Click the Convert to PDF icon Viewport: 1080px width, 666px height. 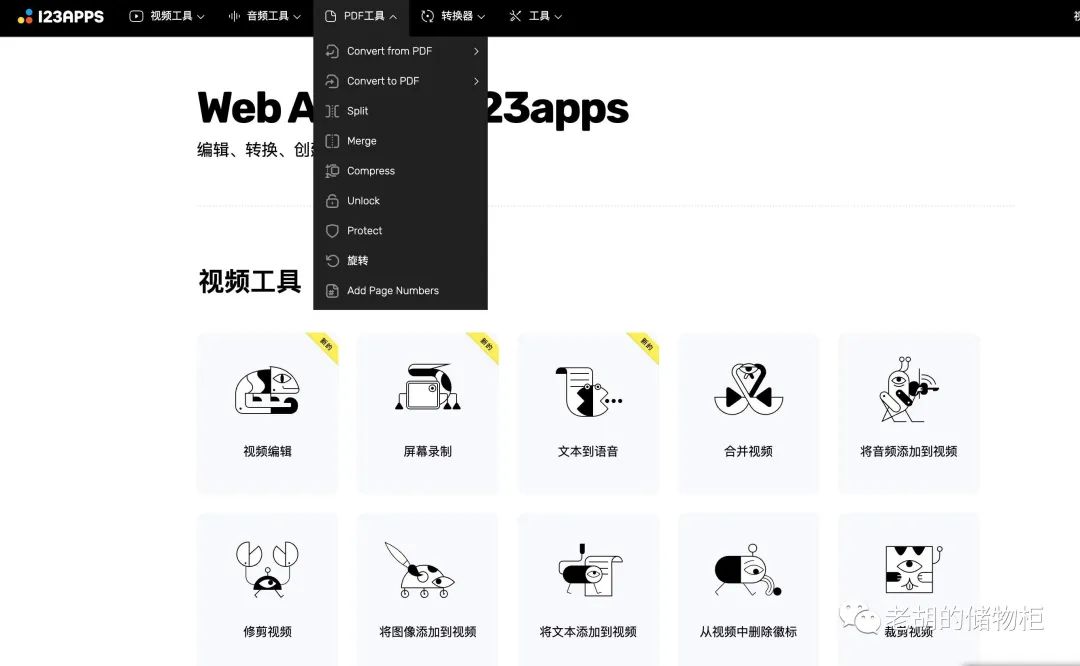click(332, 81)
